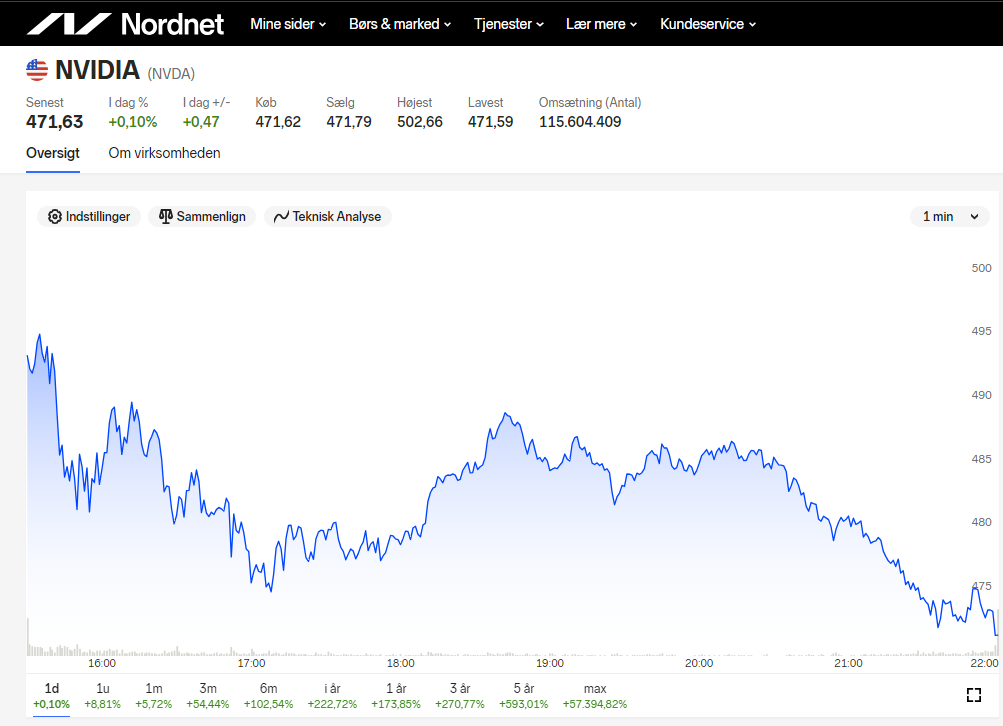Viewport: 1003px width, 726px height.
Task: Open the Lær mere menu
Action: coord(601,24)
